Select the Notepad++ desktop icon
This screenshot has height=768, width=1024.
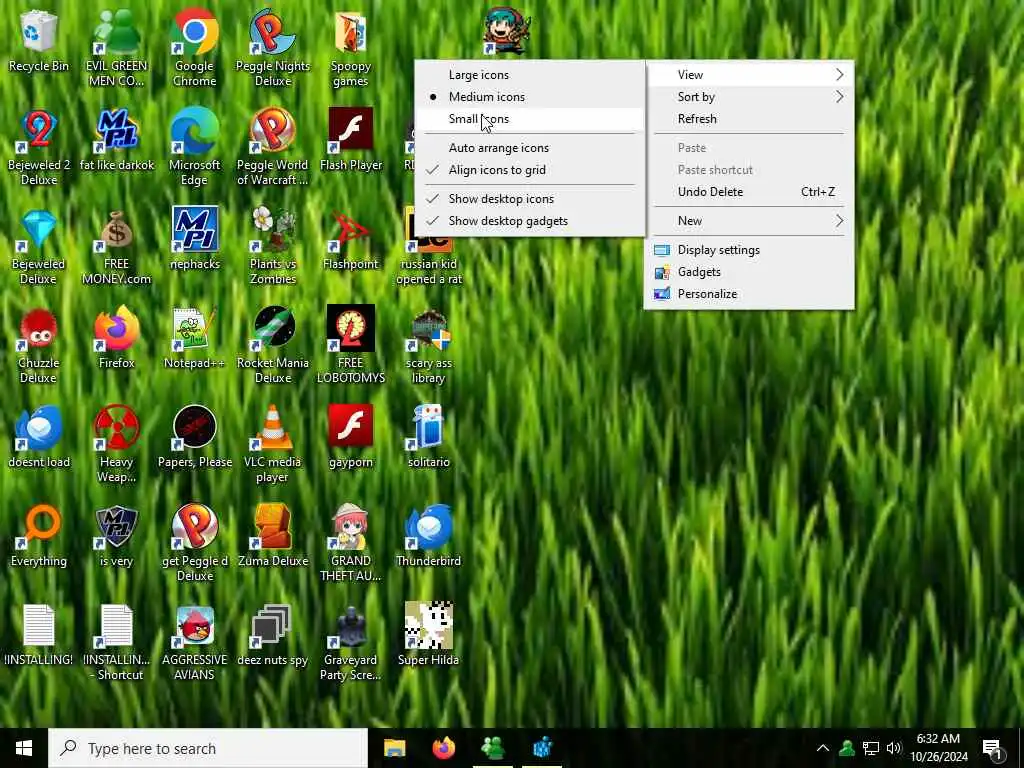pos(195,338)
